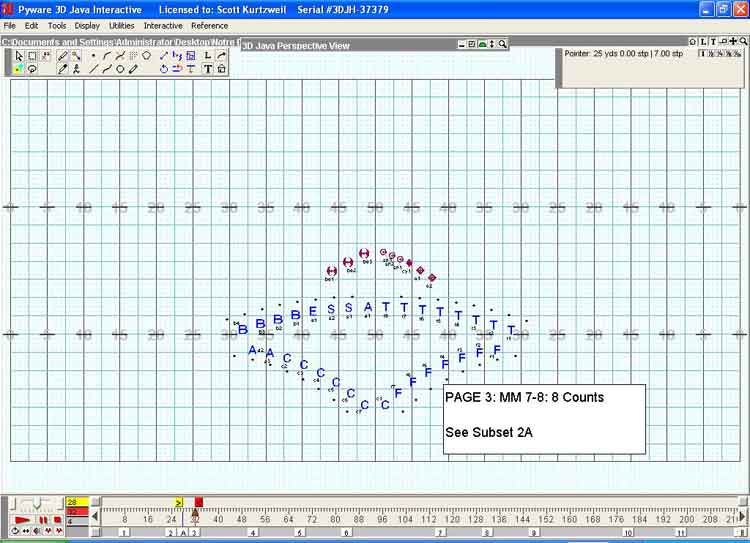Select the lasso selection tool
The height and width of the screenshot is (543, 750).
click(x=32, y=69)
